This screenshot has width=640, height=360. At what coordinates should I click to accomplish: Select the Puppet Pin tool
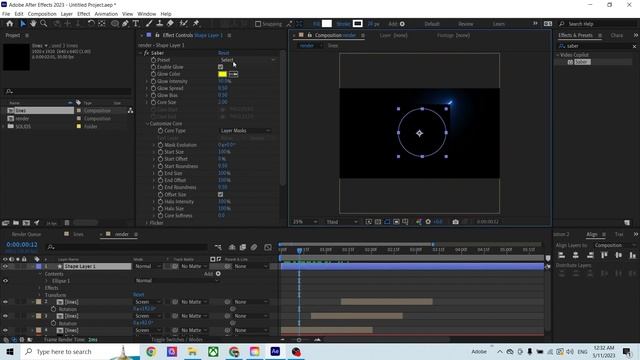coord(196,24)
